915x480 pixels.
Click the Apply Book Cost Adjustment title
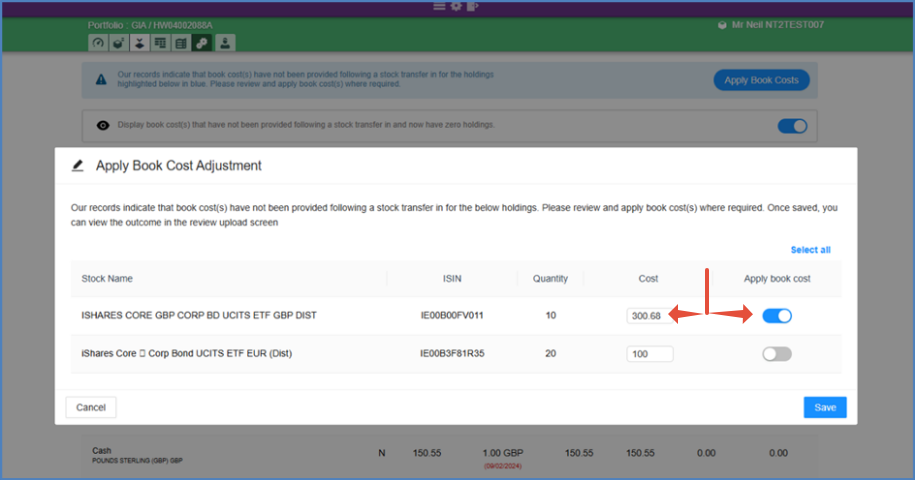[x=179, y=166]
